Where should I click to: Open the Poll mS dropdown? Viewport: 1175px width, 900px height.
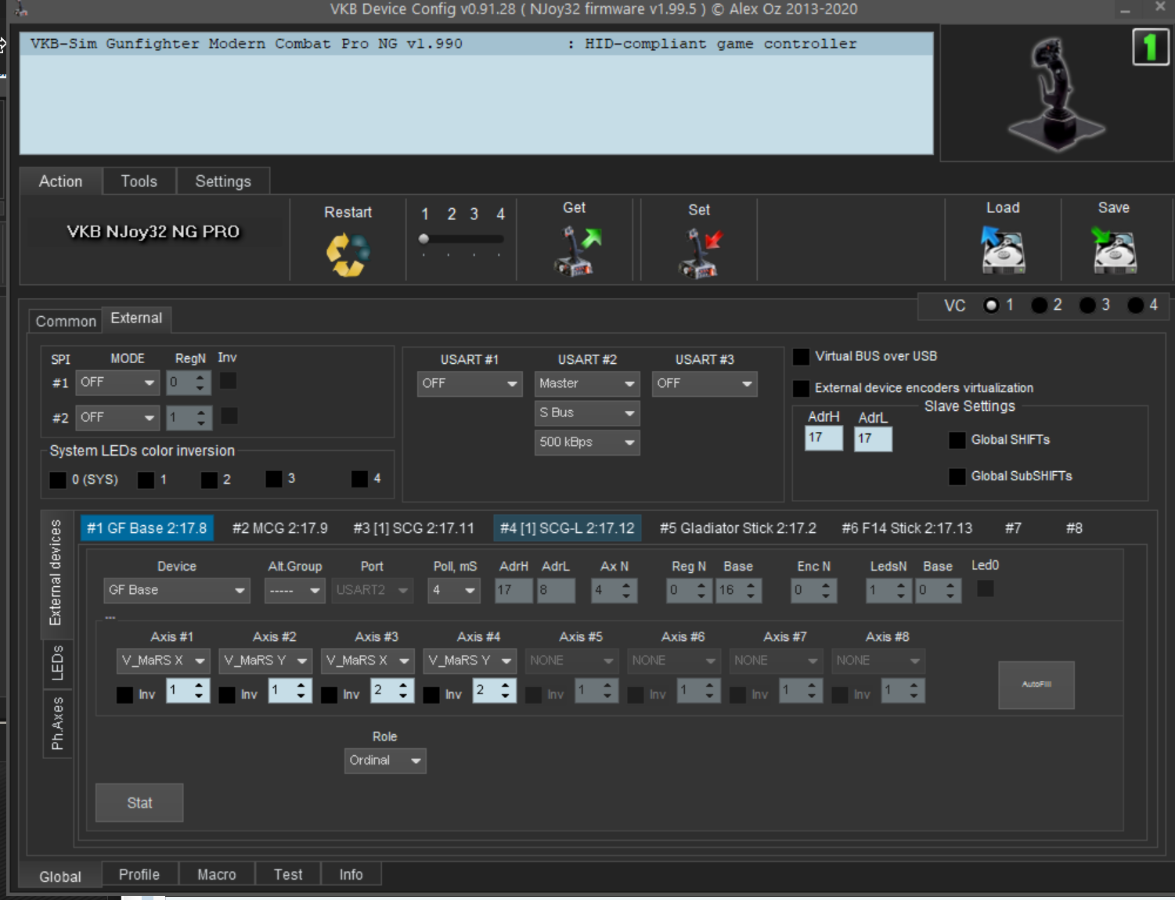tap(453, 591)
